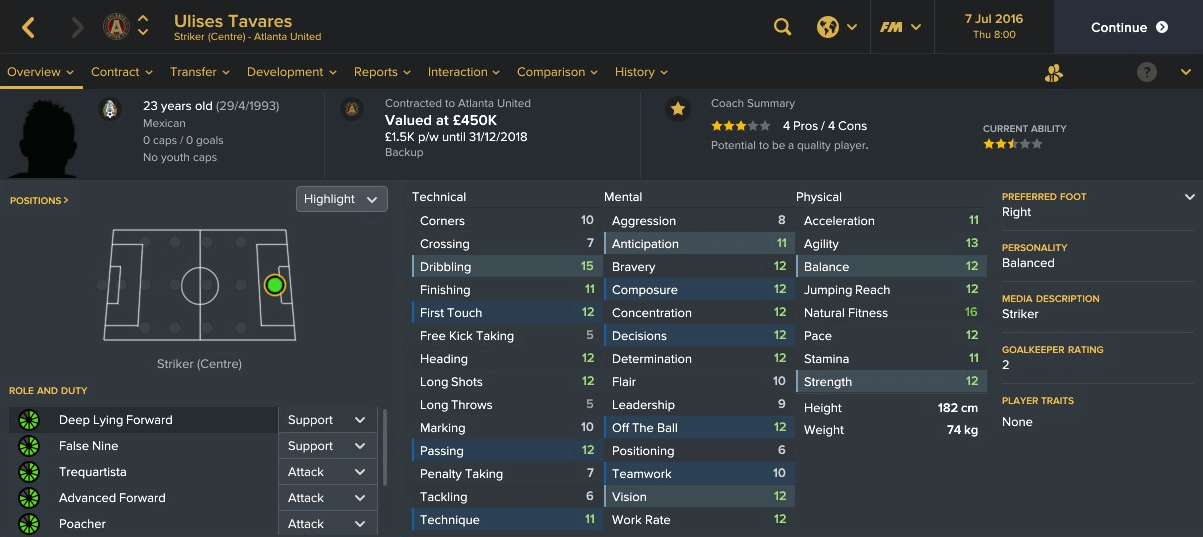Image resolution: width=1203 pixels, height=537 pixels.
Task: Go back with the yellow arrow
Action: (28, 28)
